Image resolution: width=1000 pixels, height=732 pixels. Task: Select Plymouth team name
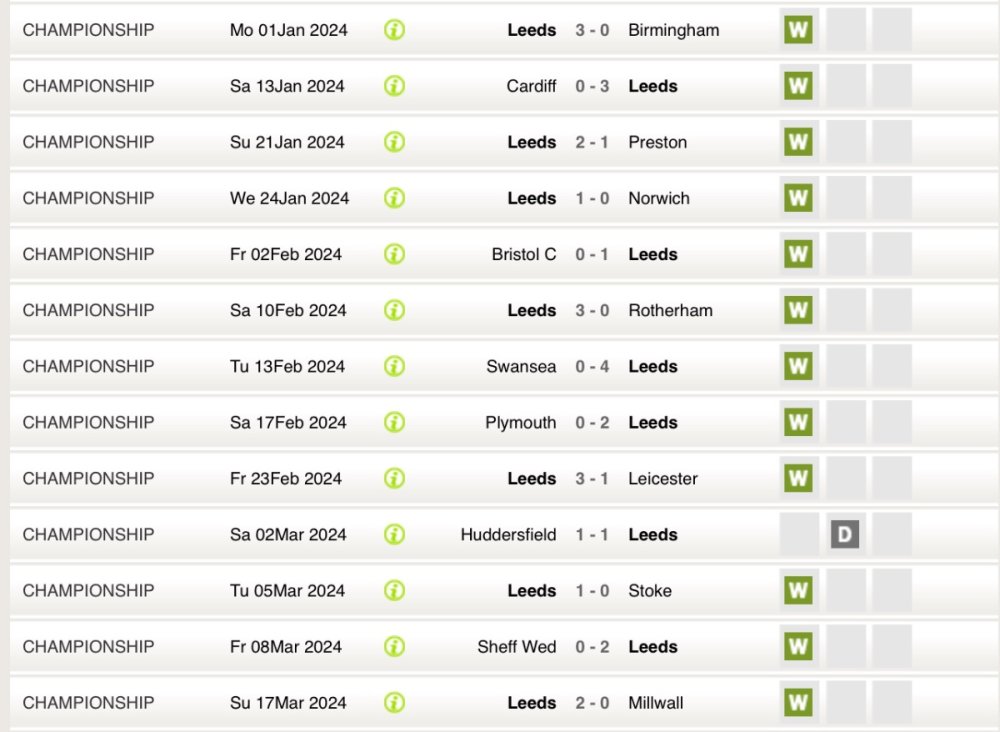pos(520,422)
